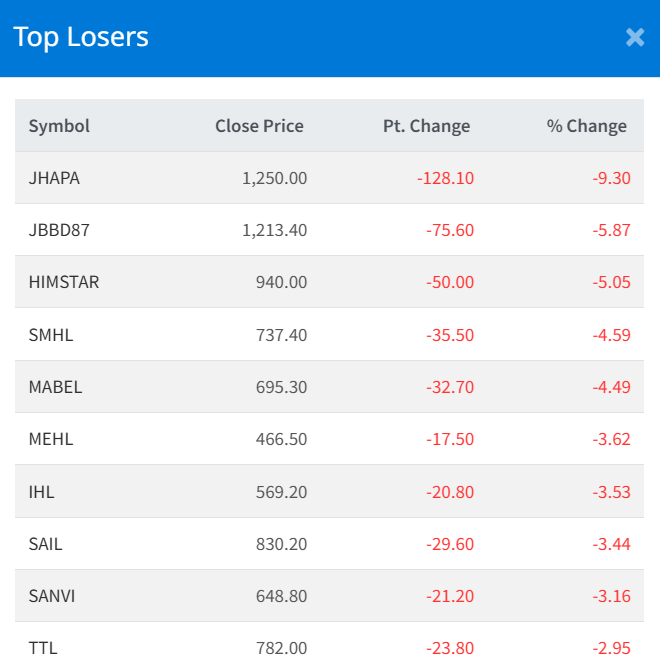Select the SMHL symbol
Screen dimensions: 660x666
[x=51, y=334]
